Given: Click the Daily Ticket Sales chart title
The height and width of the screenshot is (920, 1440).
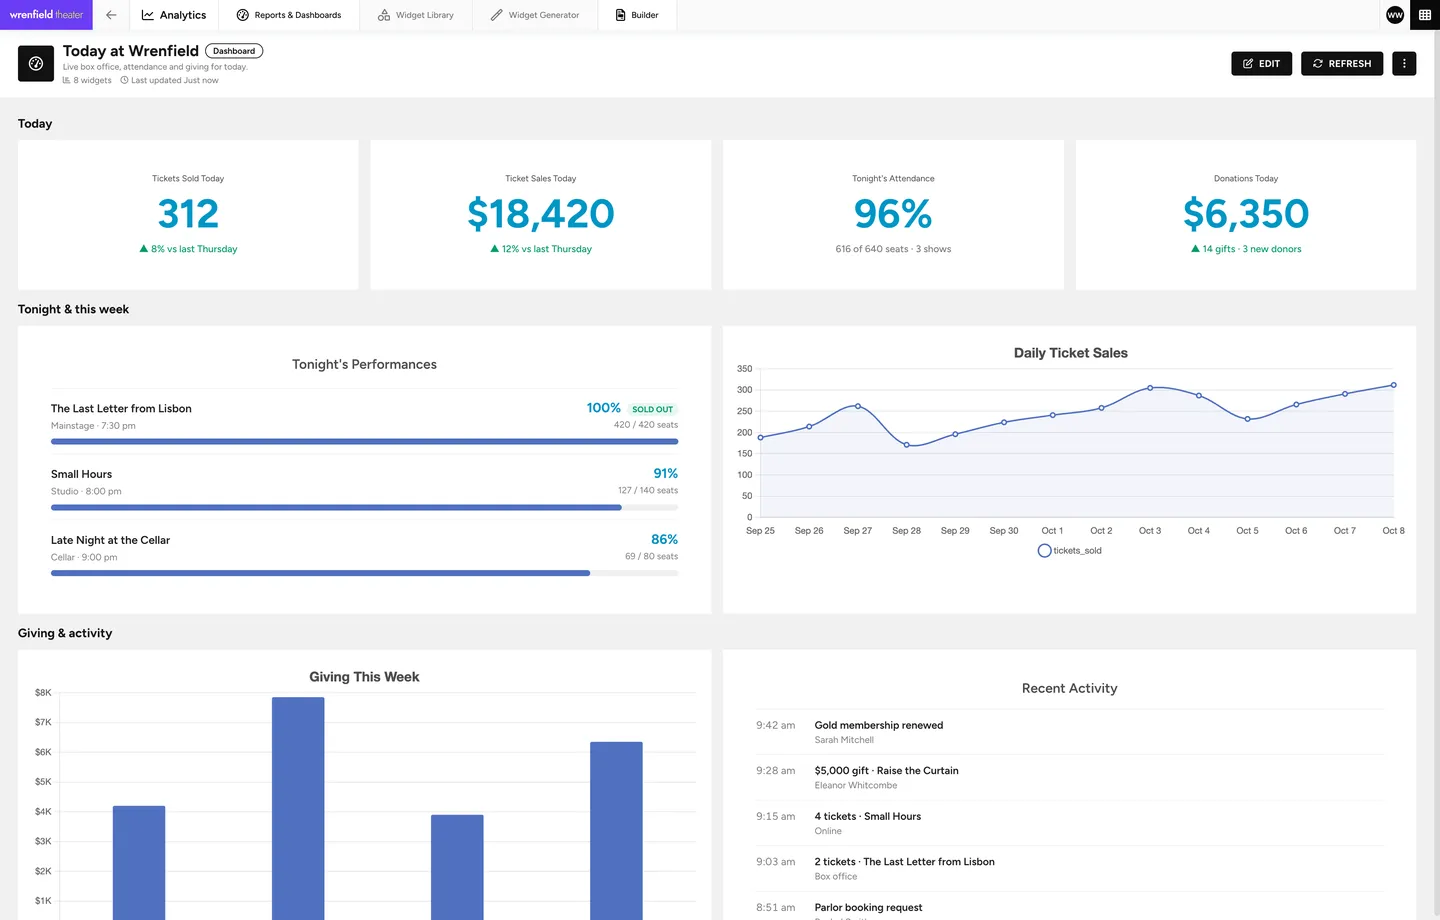Looking at the screenshot, I should click(1070, 353).
